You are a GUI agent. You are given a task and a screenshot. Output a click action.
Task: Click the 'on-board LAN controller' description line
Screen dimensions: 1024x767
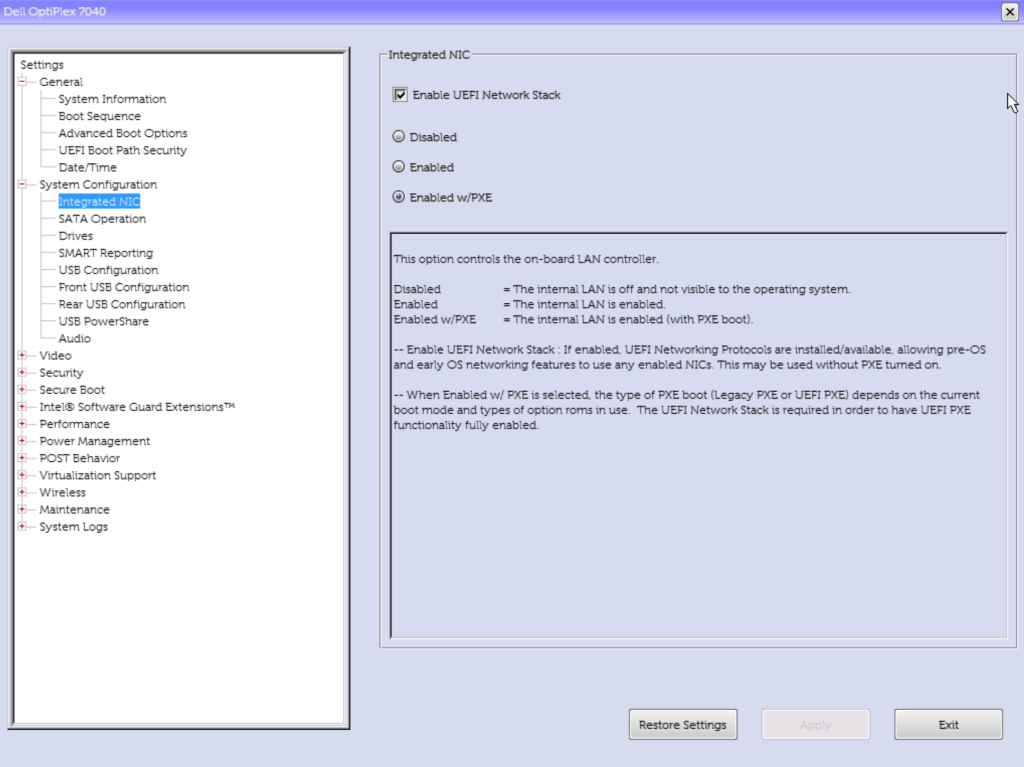coord(526,259)
